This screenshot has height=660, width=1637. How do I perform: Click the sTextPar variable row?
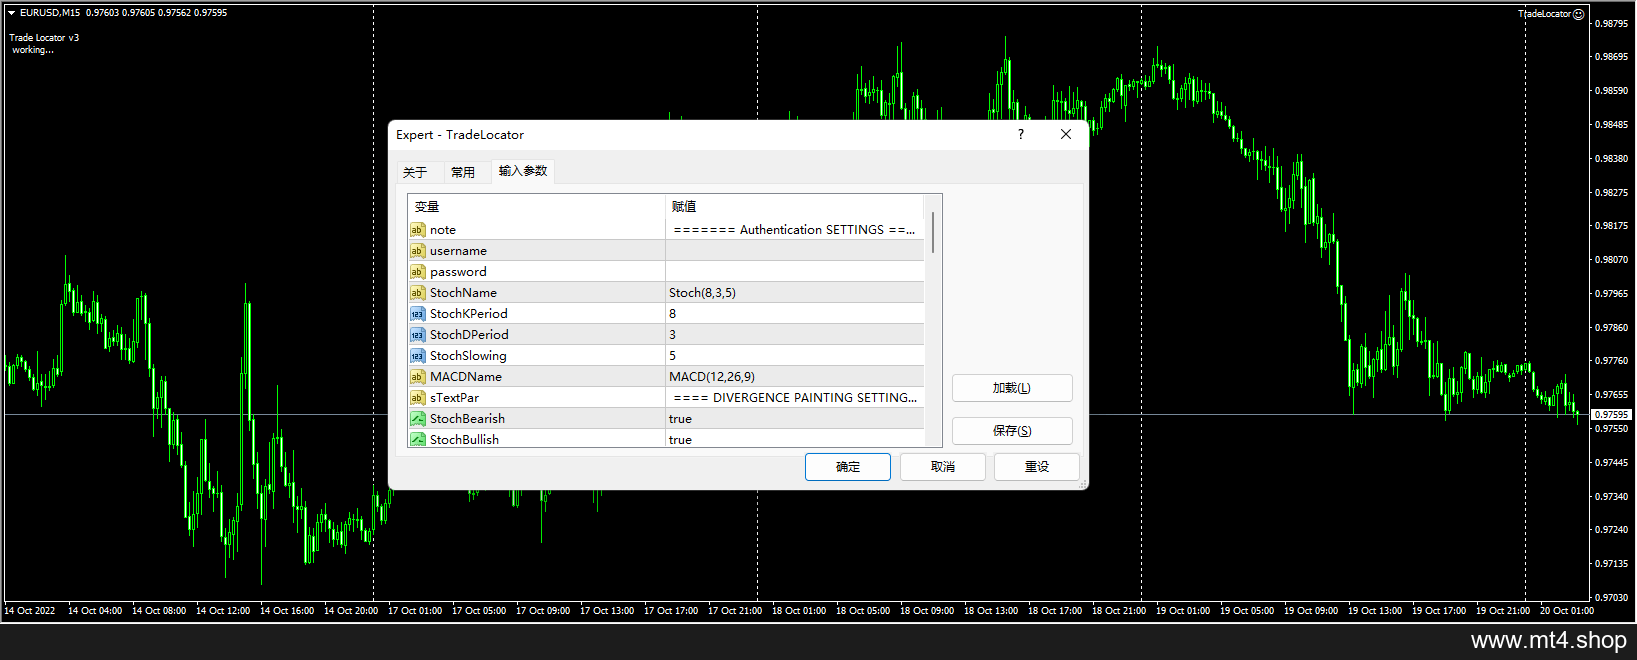(x=536, y=398)
